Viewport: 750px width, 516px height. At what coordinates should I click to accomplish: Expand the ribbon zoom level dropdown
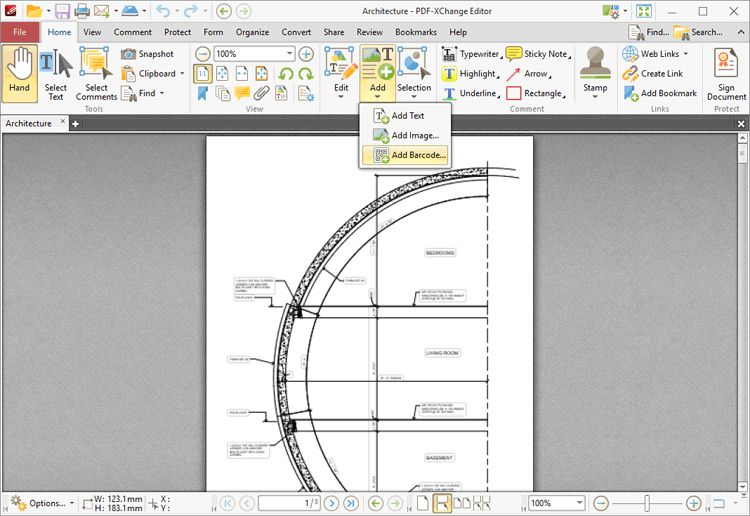click(290, 54)
